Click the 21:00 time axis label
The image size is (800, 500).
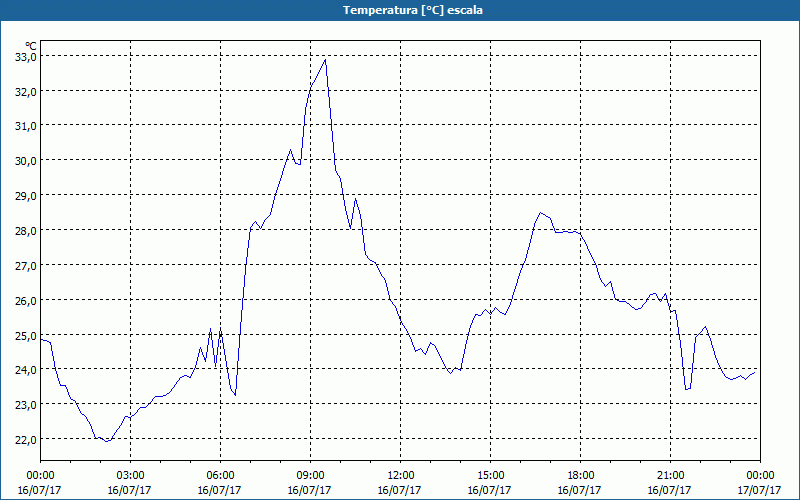[670, 476]
